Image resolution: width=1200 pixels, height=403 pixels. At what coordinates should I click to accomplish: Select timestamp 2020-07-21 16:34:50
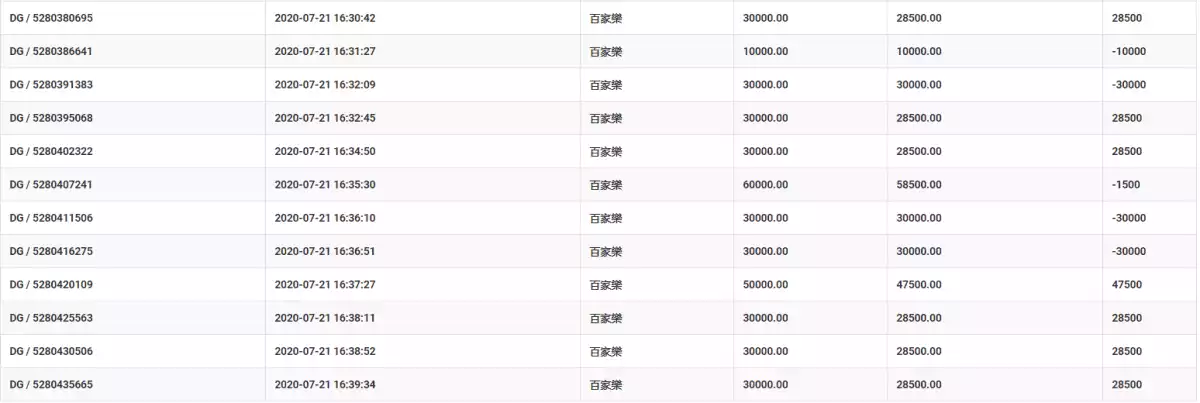pos(325,152)
